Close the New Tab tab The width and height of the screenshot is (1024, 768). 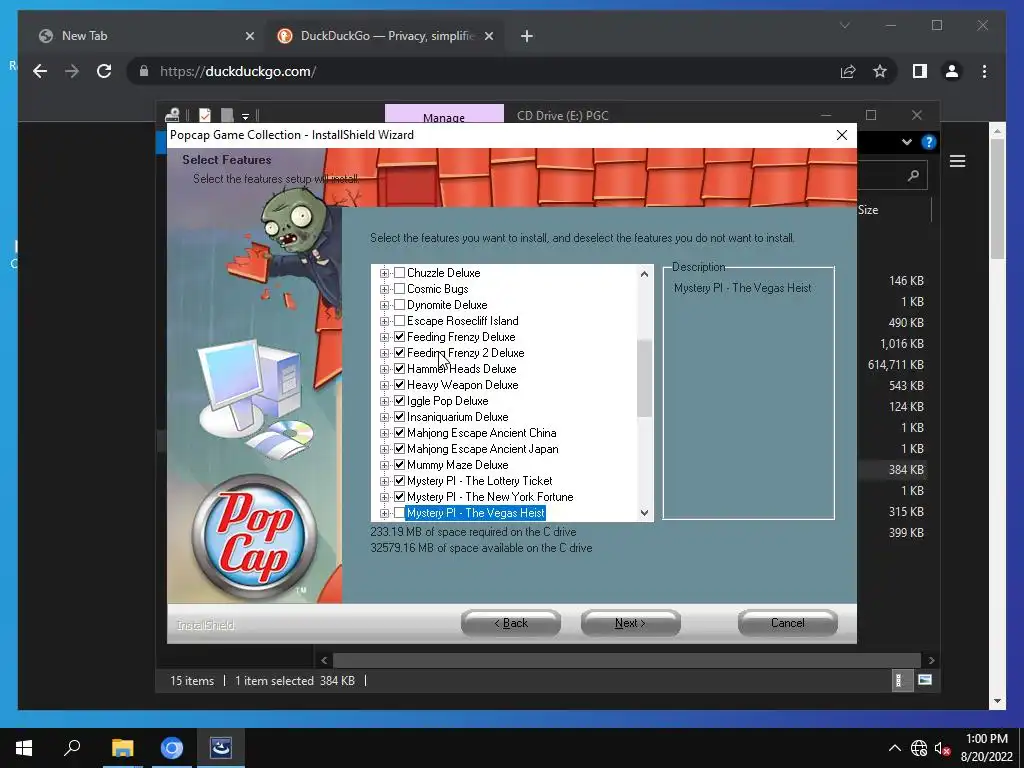[x=249, y=36]
